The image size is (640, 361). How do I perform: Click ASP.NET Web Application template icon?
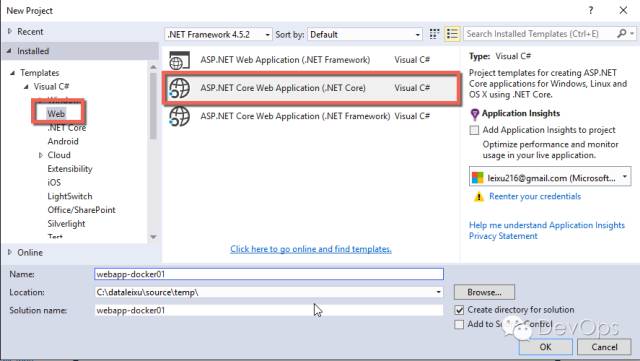tap(180, 60)
